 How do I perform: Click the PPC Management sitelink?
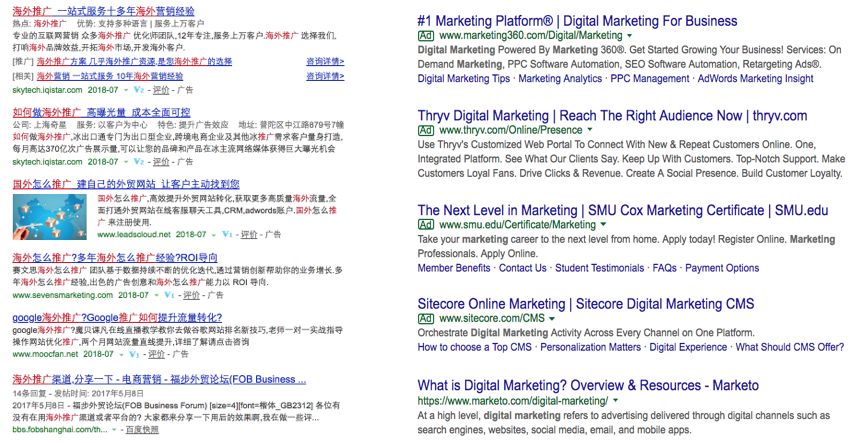tap(649, 78)
